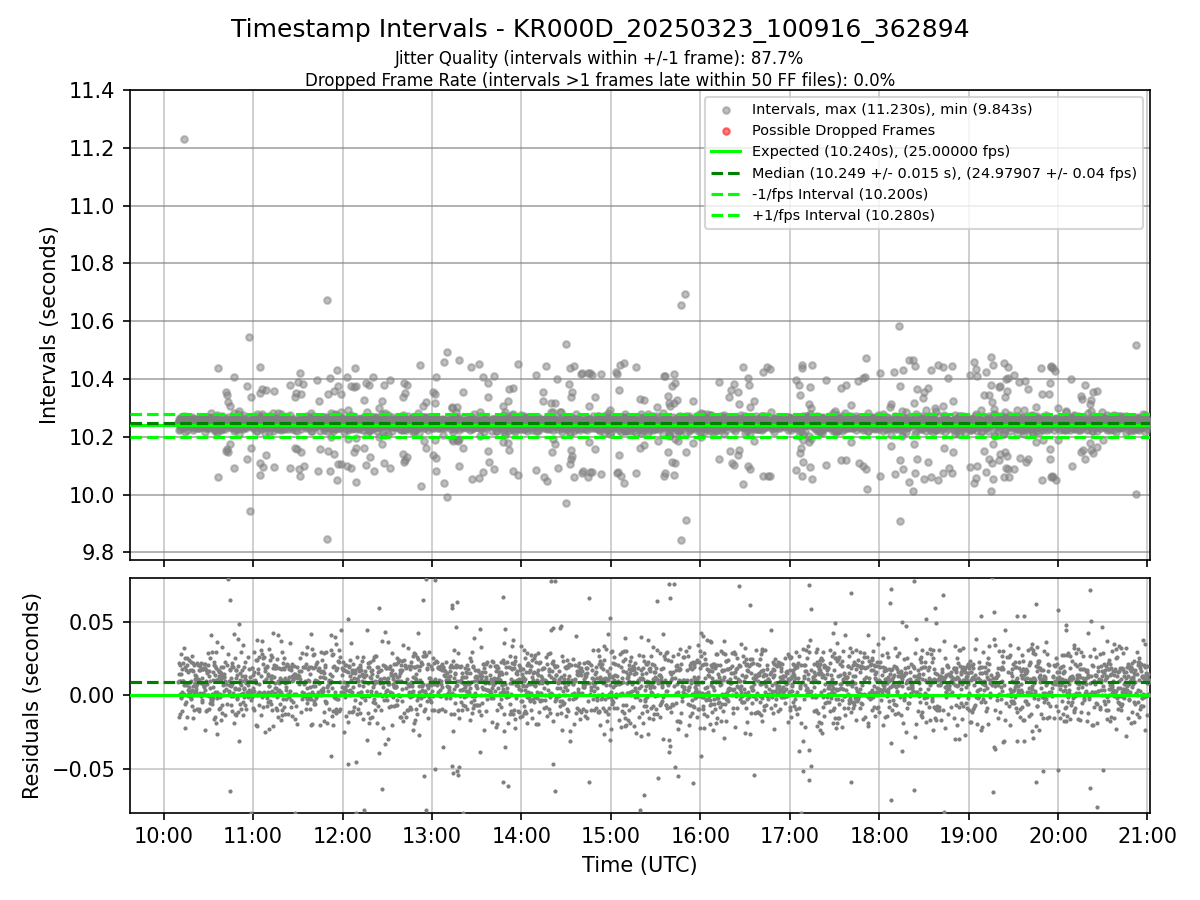Click the red circle marker beside Possible Dropped Frames
1200x900 pixels.
pyautogui.click(x=727, y=131)
